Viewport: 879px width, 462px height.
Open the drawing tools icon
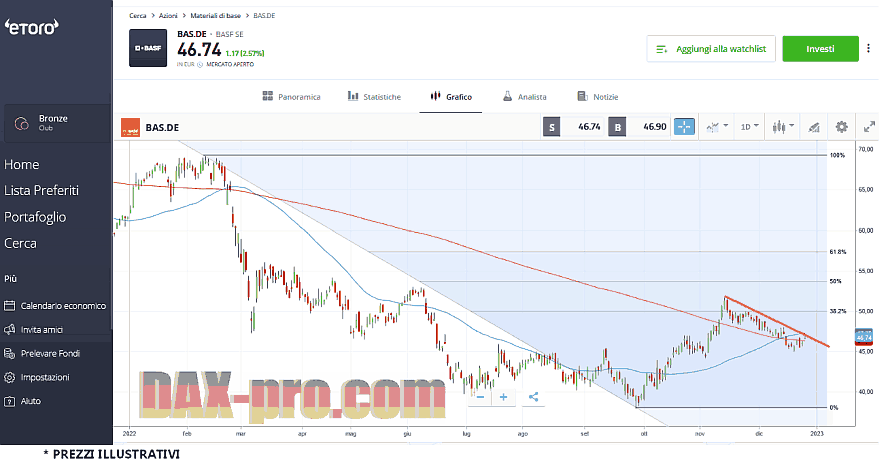[x=814, y=127]
